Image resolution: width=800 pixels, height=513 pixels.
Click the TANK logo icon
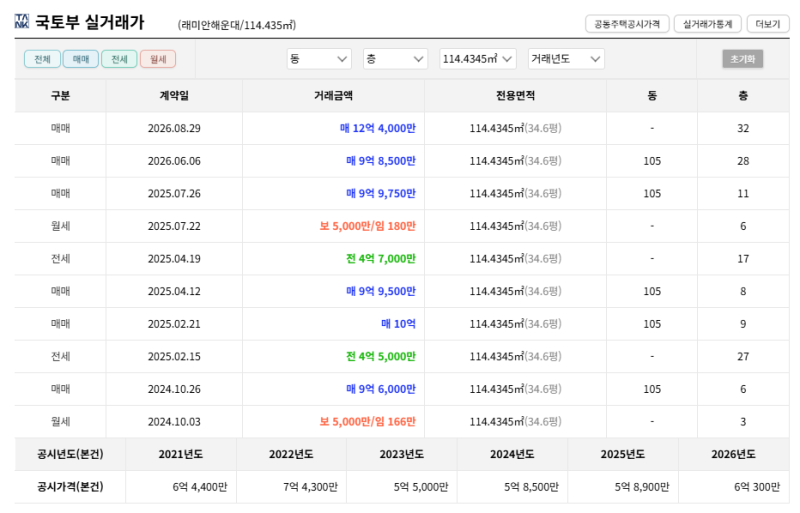tap(22, 21)
